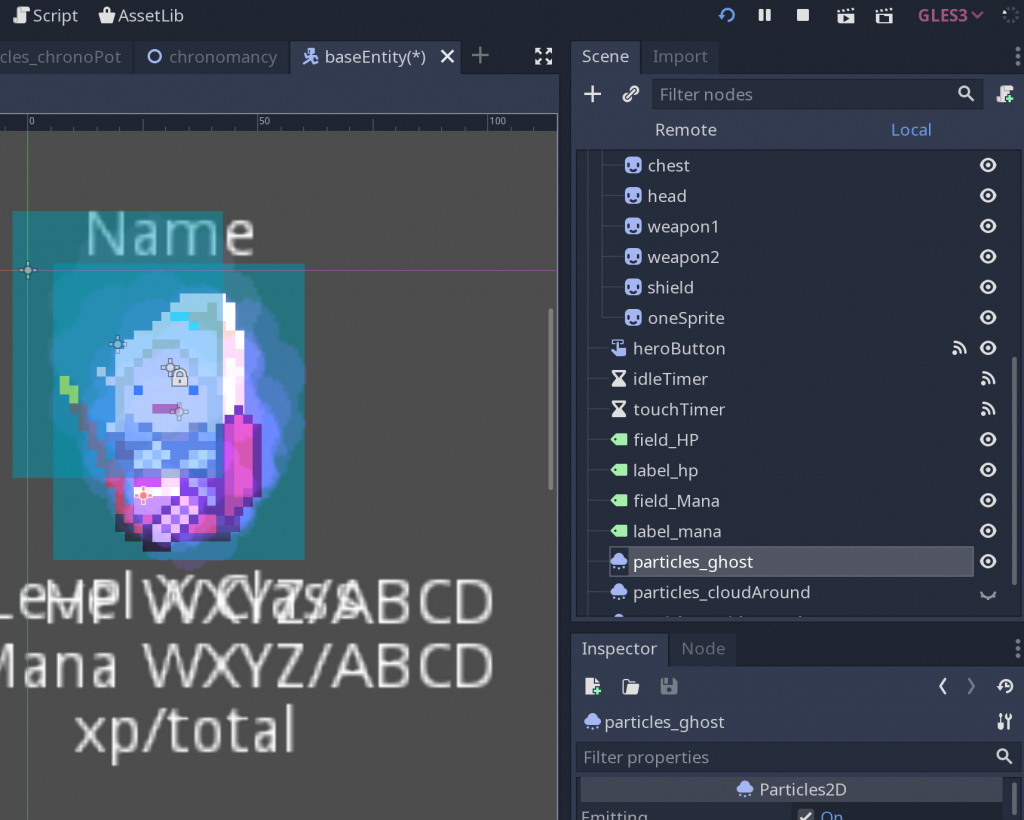Viewport: 1024px width, 820px height.
Task: Click the signal icon on idleTimer
Action: [x=988, y=378]
